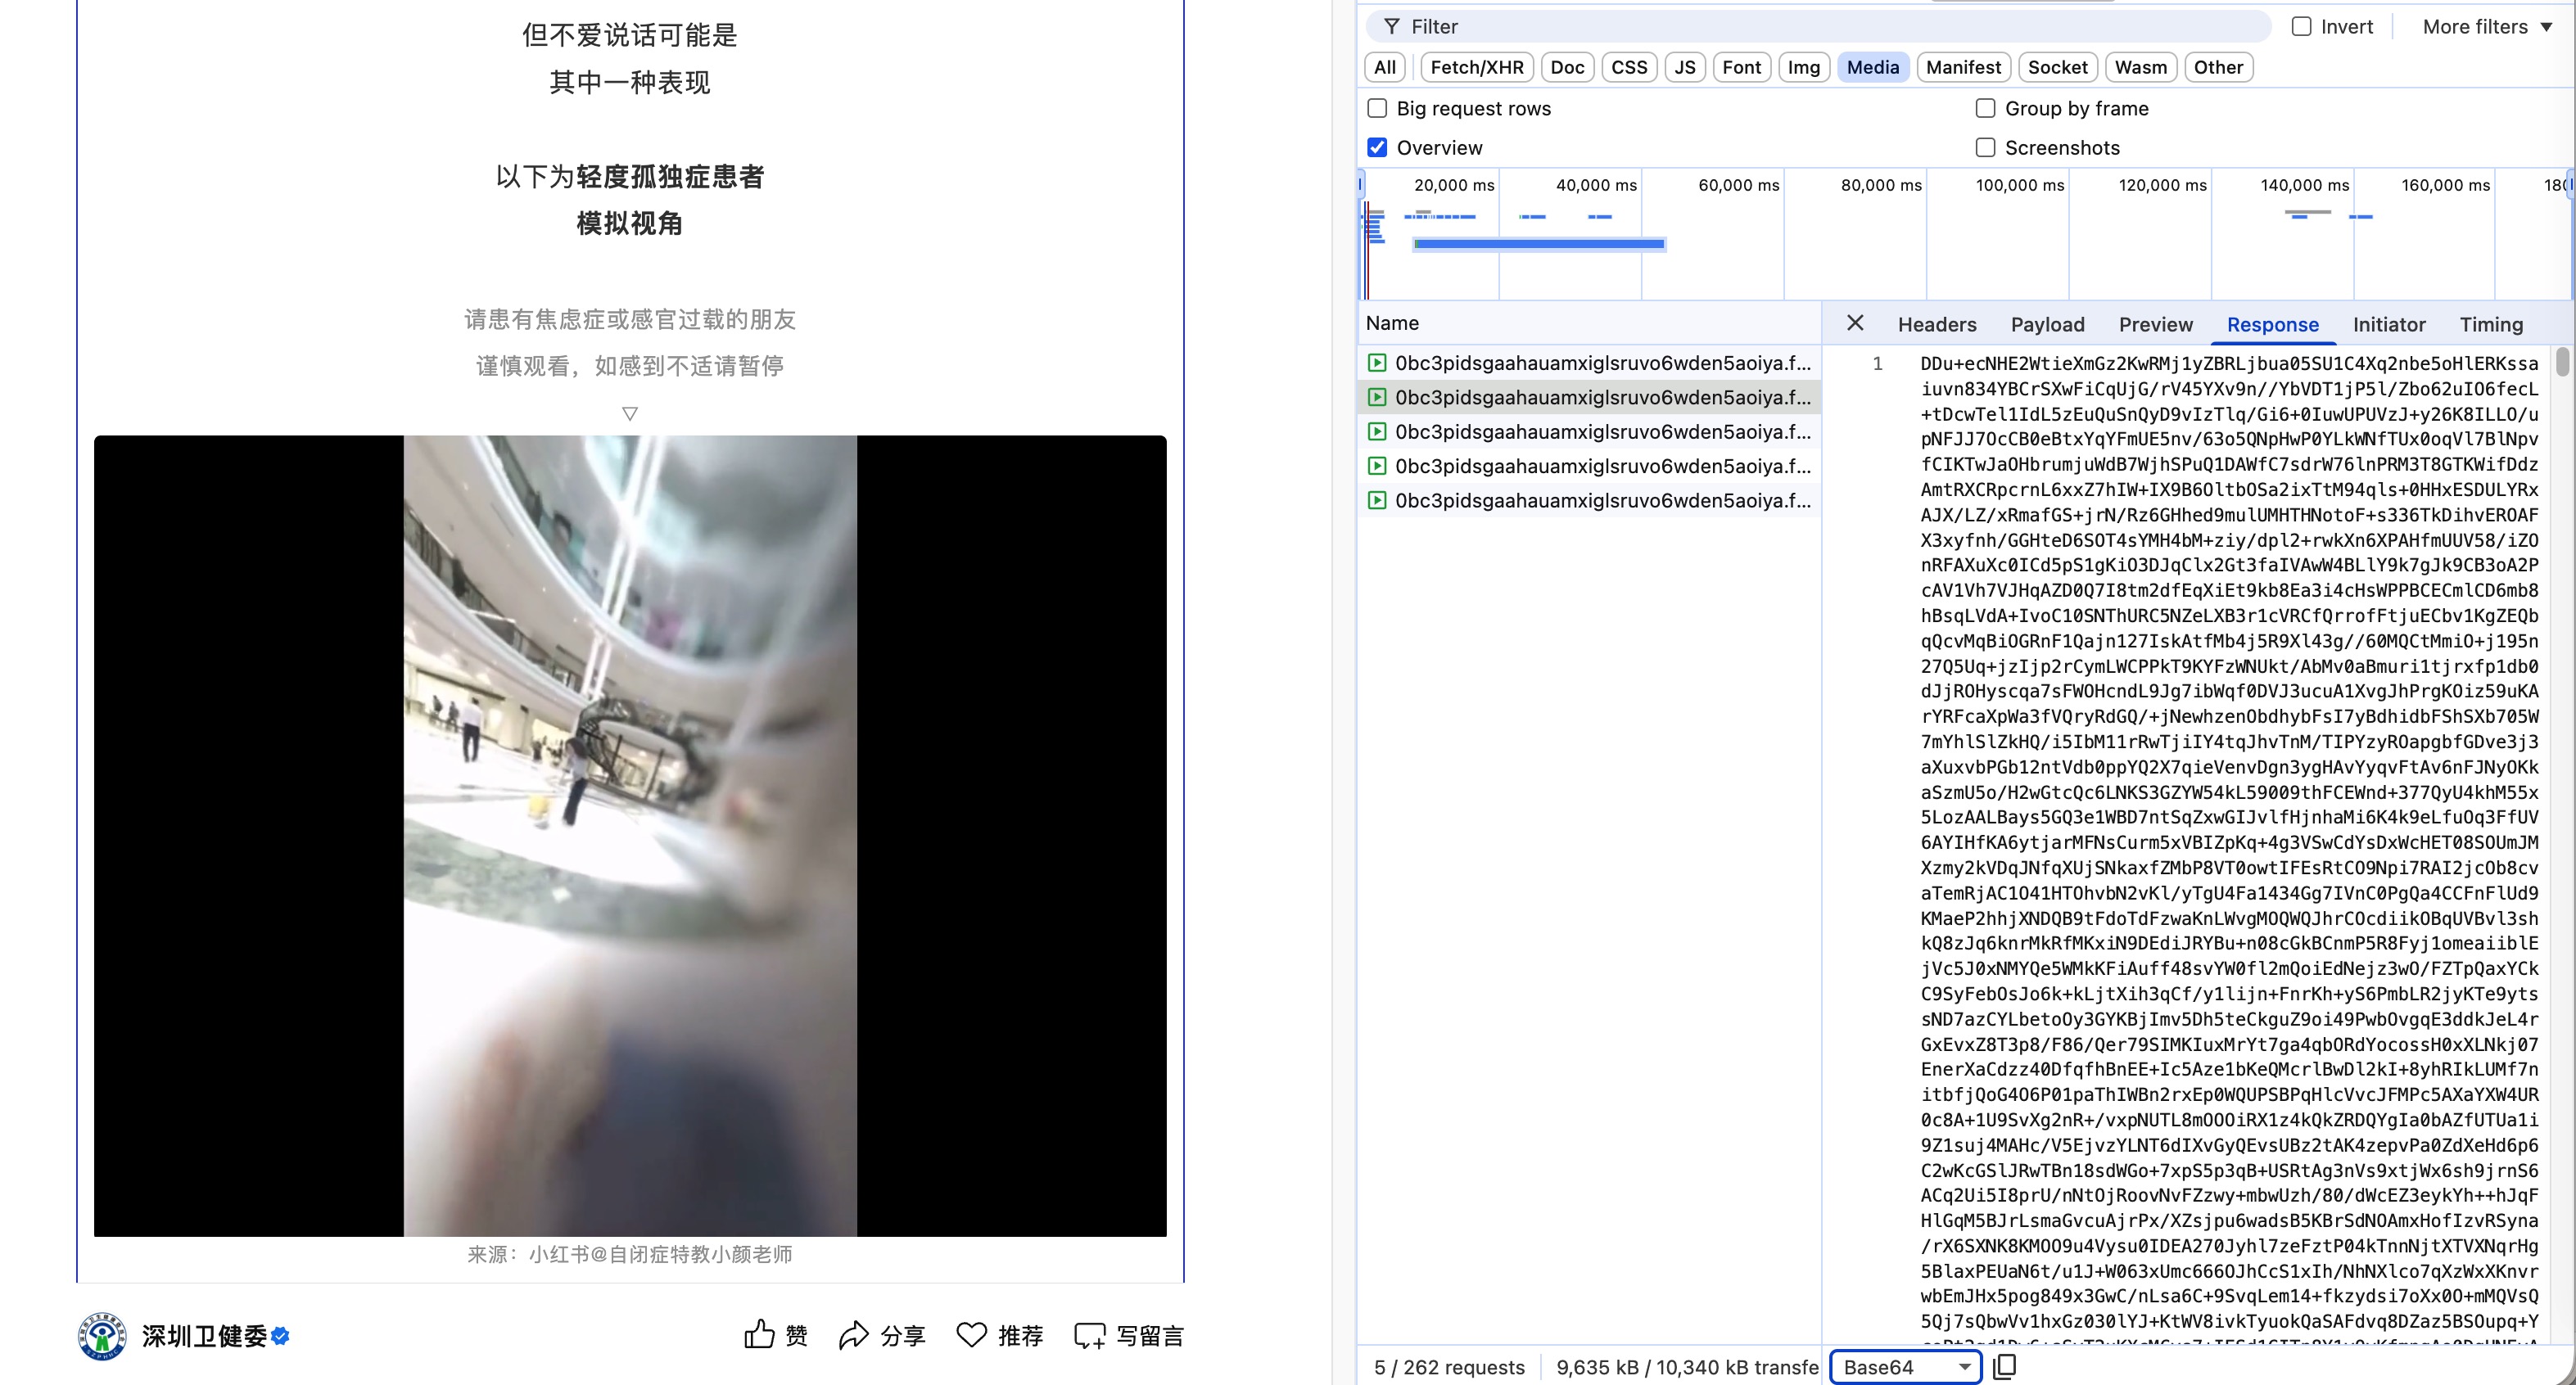Viewport: 2576px width, 1385px height.
Task: Click media icon of first request row
Action: [1377, 363]
